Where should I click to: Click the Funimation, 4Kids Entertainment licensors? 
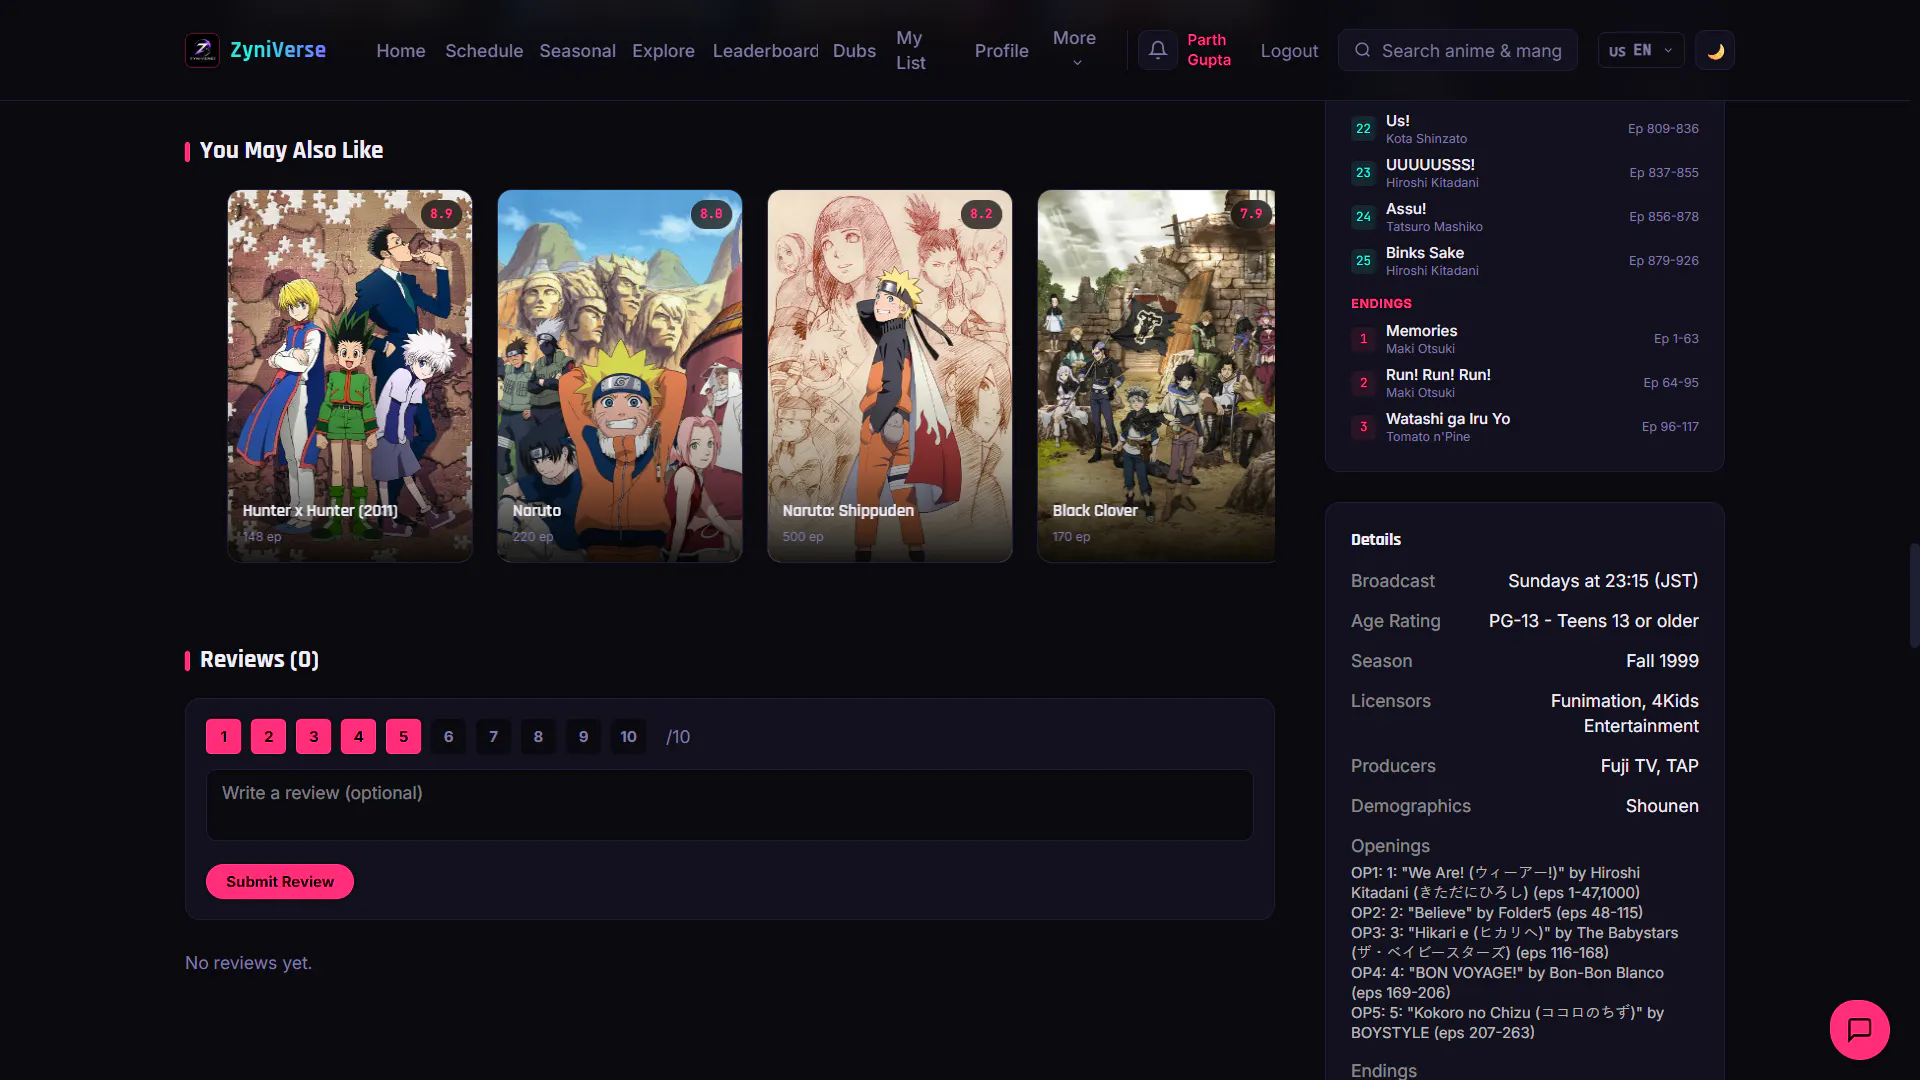1624,714
